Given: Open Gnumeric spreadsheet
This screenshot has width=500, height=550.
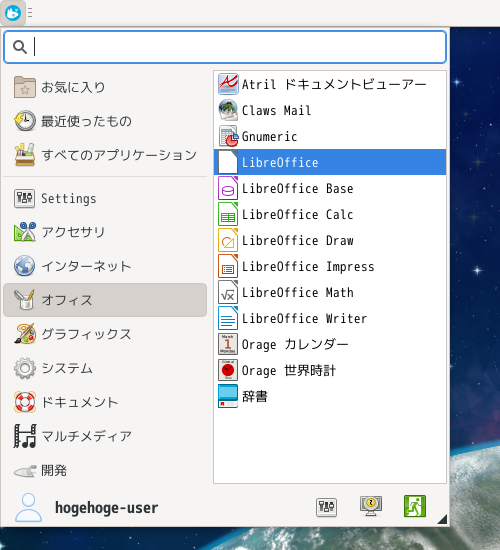Looking at the screenshot, I should point(330,136).
